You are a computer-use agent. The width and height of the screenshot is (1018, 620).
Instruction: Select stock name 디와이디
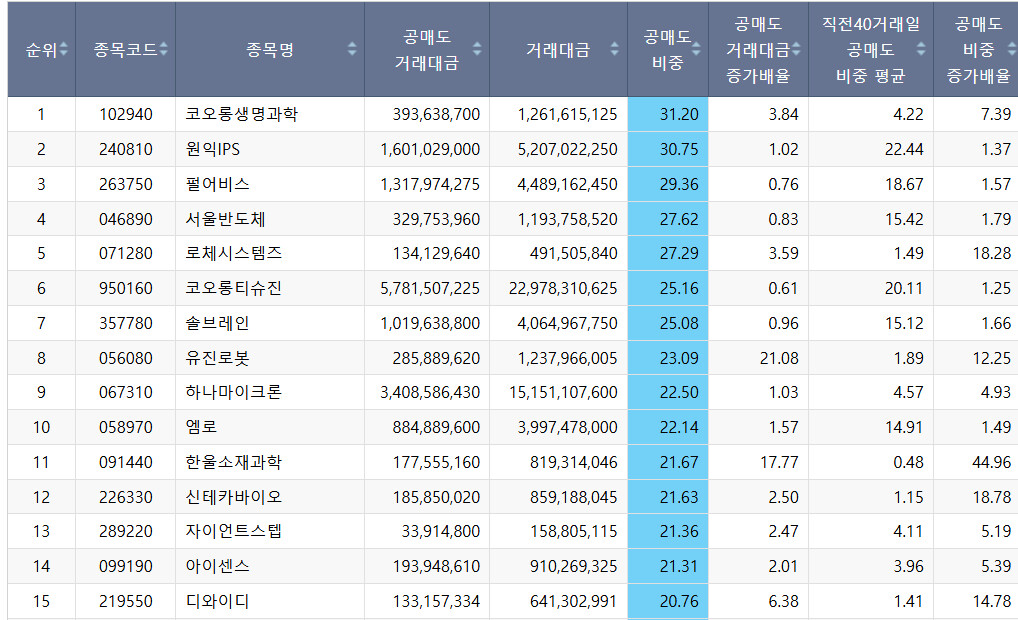click(217, 601)
